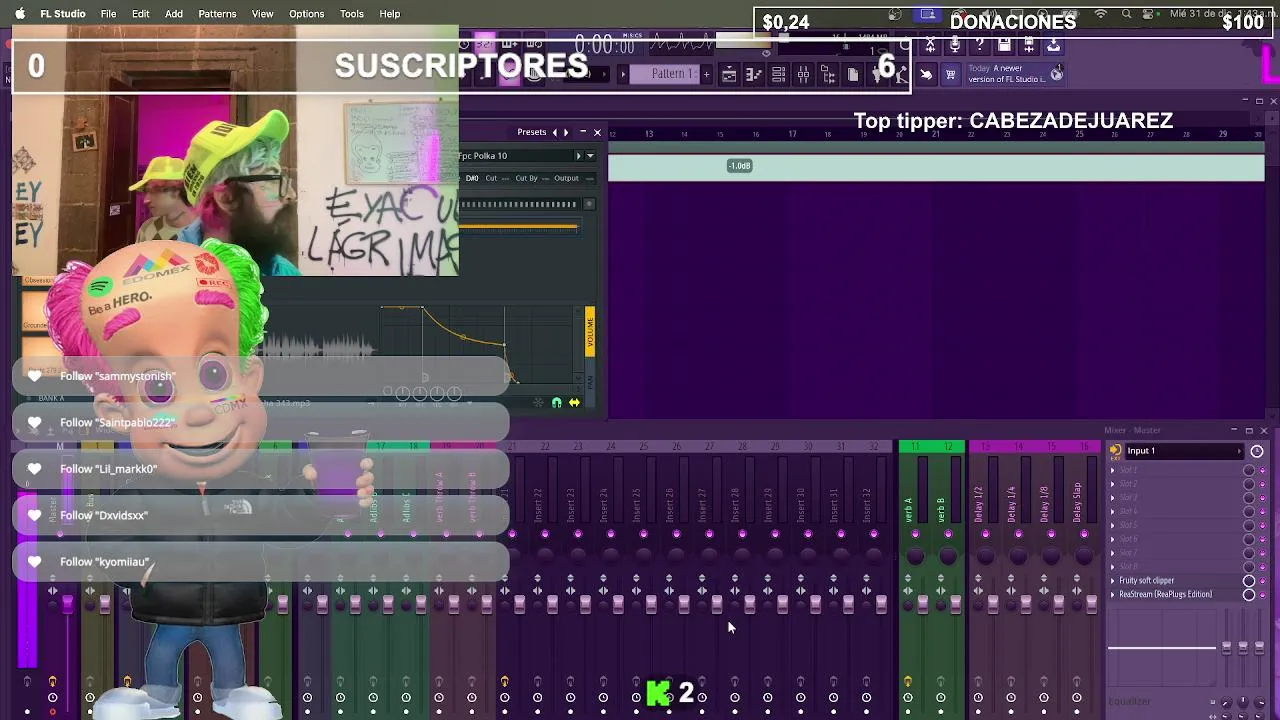Open the Playlist view from the toolbar

[x=729, y=74]
